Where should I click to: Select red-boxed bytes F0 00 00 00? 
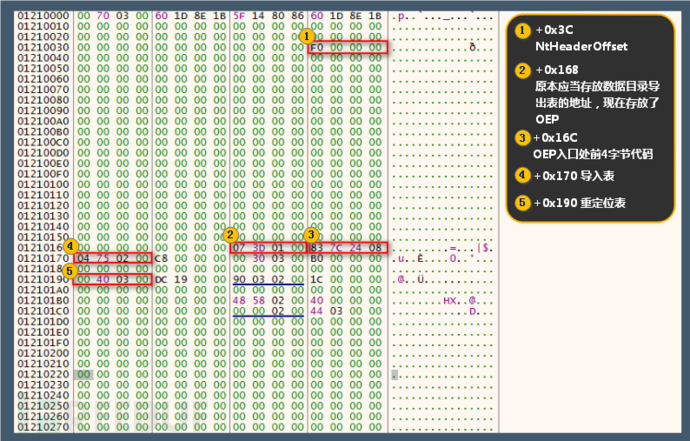pos(346,47)
